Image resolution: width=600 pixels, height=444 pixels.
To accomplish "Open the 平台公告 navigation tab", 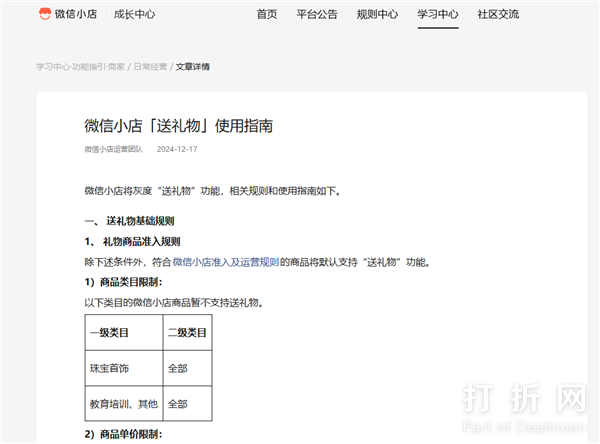I will point(317,15).
